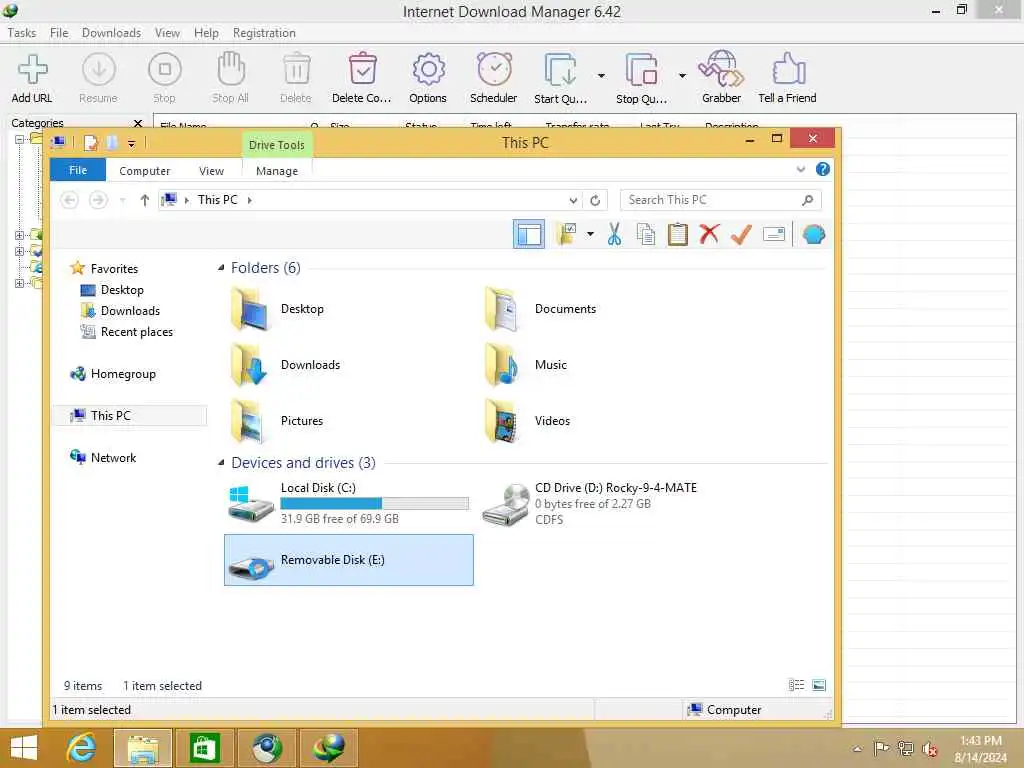
Task: Select the Pictures folder
Action: pyautogui.click(x=302, y=421)
